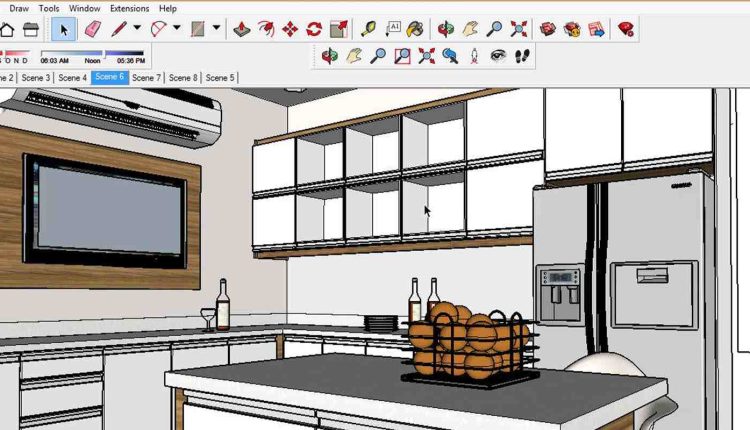Select the Tape Measure tool
This screenshot has height=430, width=750.
pyautogui.click(x=367, y=29)
